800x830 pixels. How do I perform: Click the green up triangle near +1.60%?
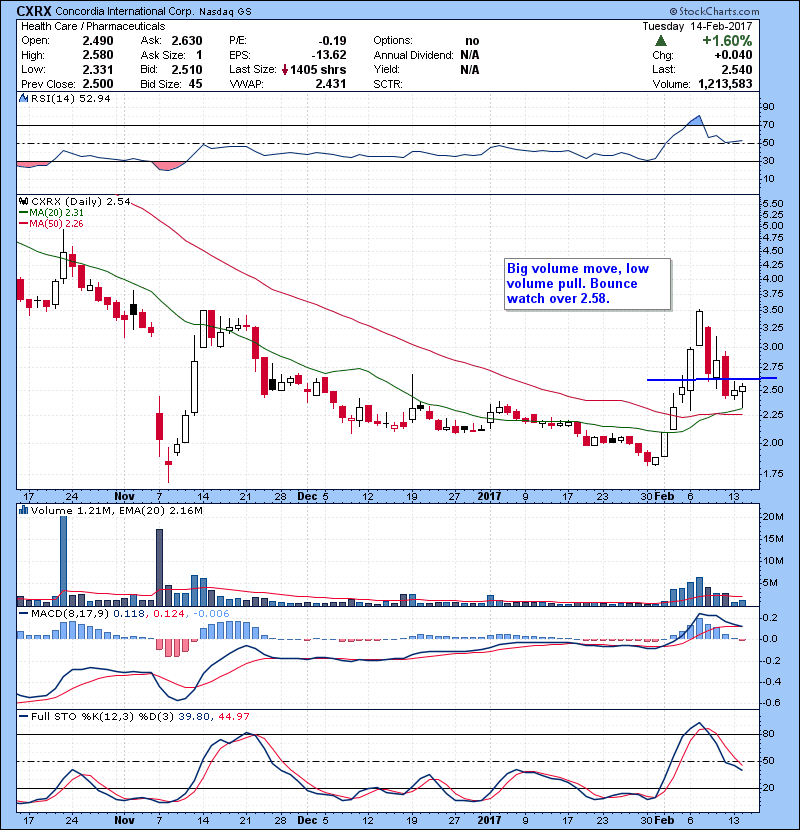(661, 41)
